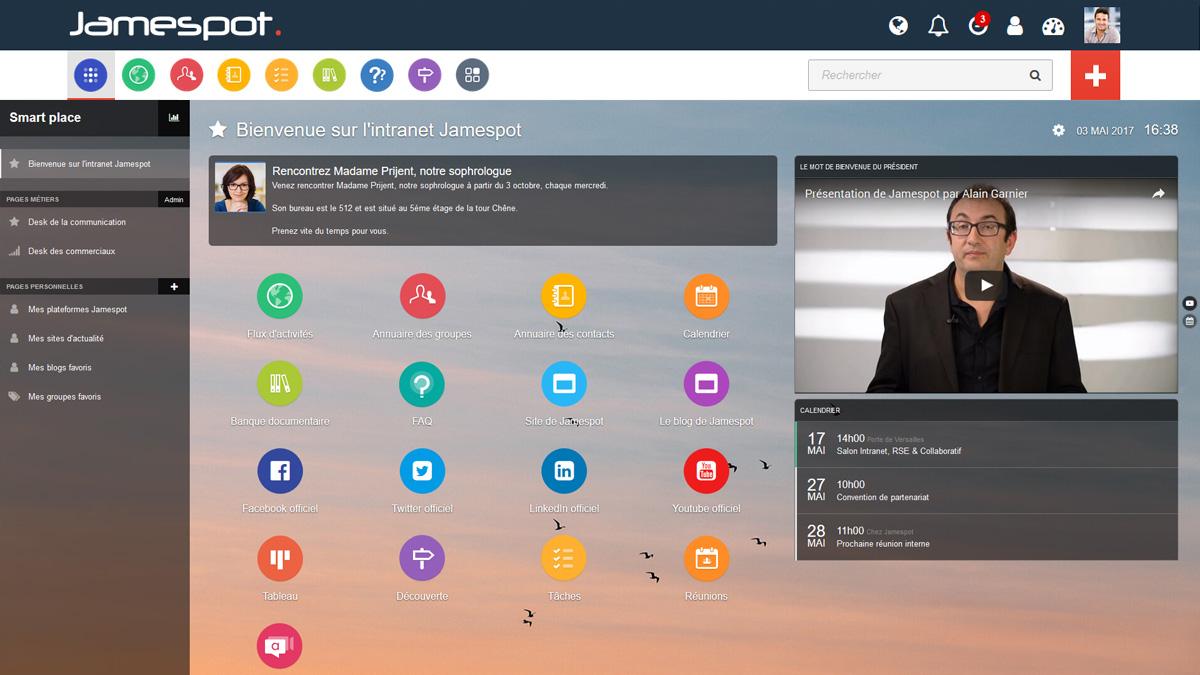The image size is (1200, 675).
Task: Open the 28 MAI Prochaine réunion interne event
Action: click(987, 537)
